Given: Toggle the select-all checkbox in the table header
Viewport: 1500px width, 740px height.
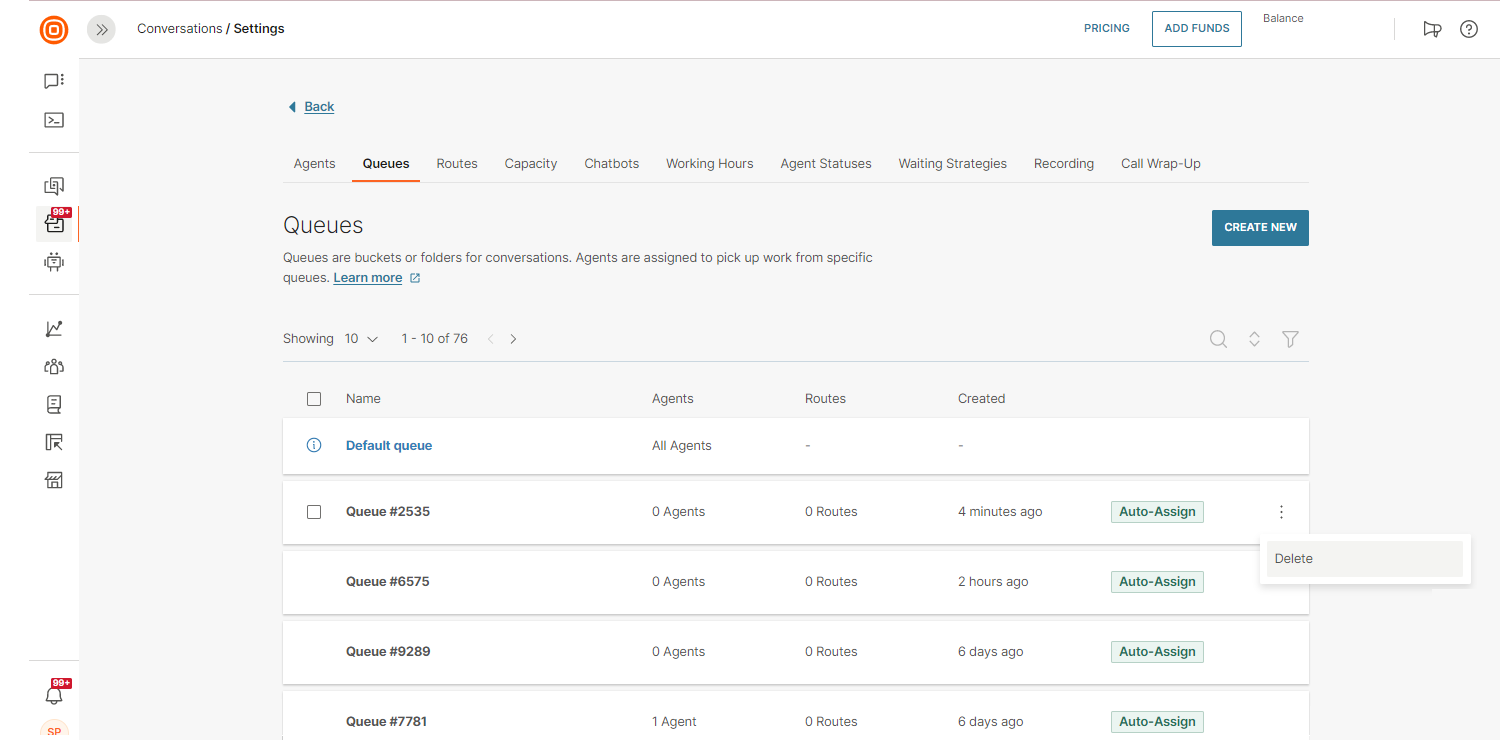Looking at the screenshot, I should (x=314, y=399).
